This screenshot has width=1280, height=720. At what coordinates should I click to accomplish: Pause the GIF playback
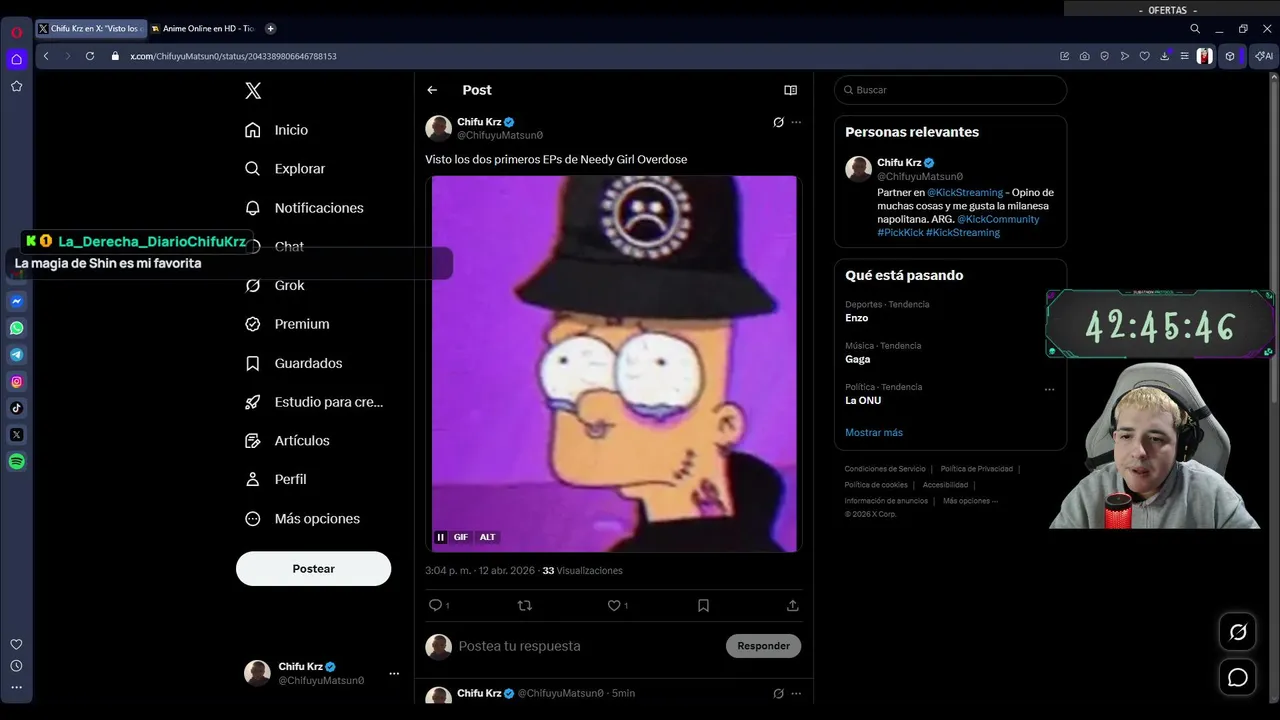(x=440, y=537)
